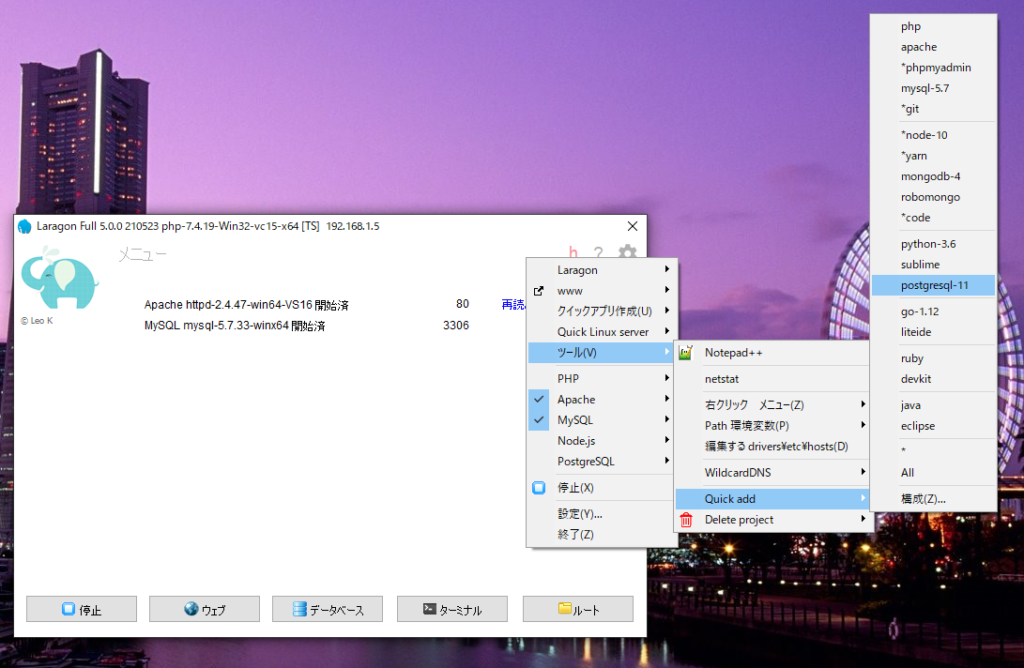The image size is (1024, 668).
Task: Expand the Path 環境変数(P) submenu arrow
Action: 863,425
